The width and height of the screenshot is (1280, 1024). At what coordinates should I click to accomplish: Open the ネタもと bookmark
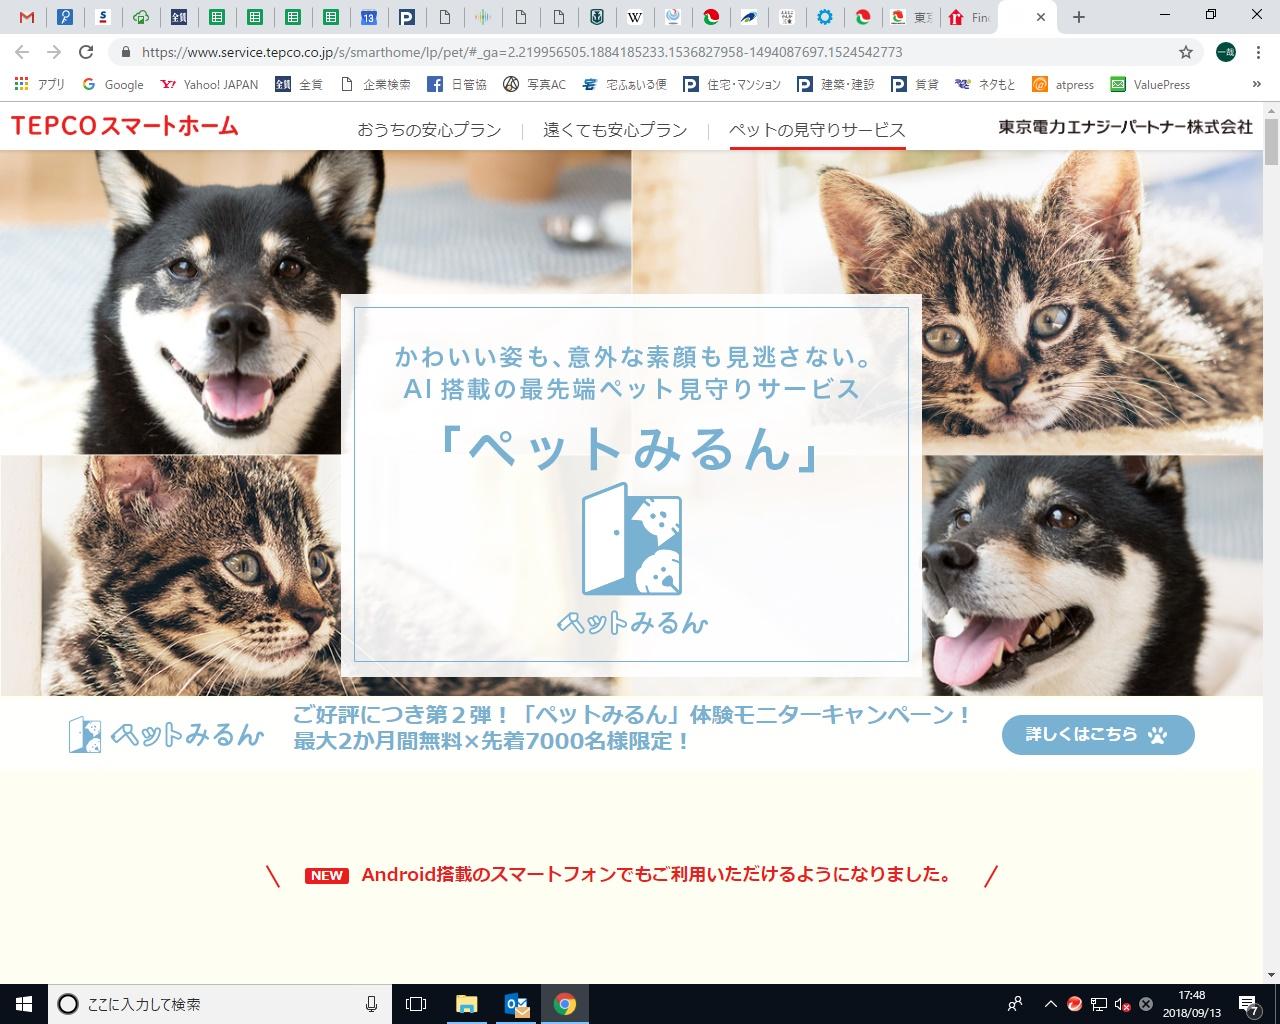(985, 85)
